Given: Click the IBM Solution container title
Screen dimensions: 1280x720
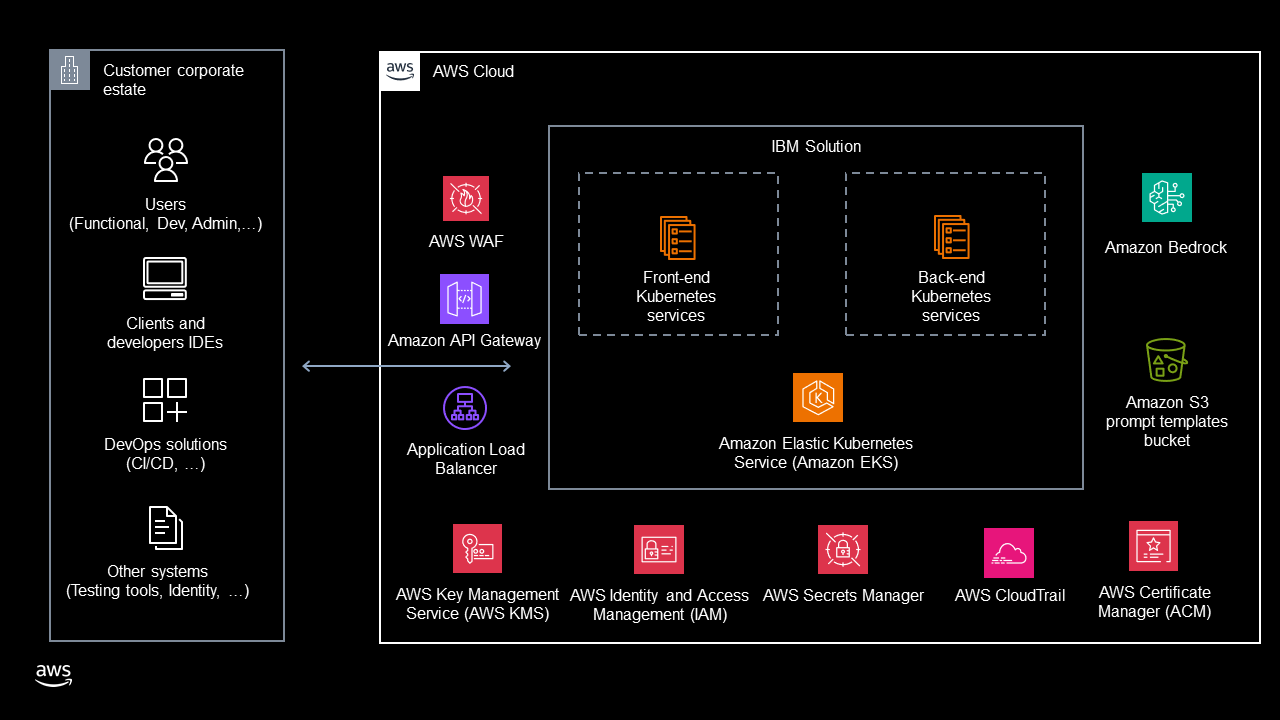Looking at the screenshot, I should 815,146.
